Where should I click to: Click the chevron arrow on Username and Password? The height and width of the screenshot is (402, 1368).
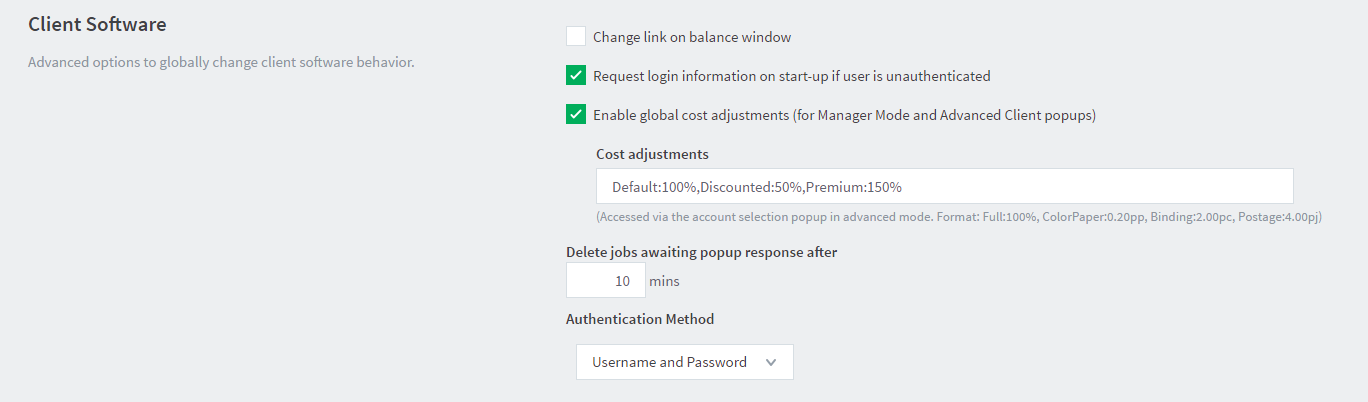[771, 363]
